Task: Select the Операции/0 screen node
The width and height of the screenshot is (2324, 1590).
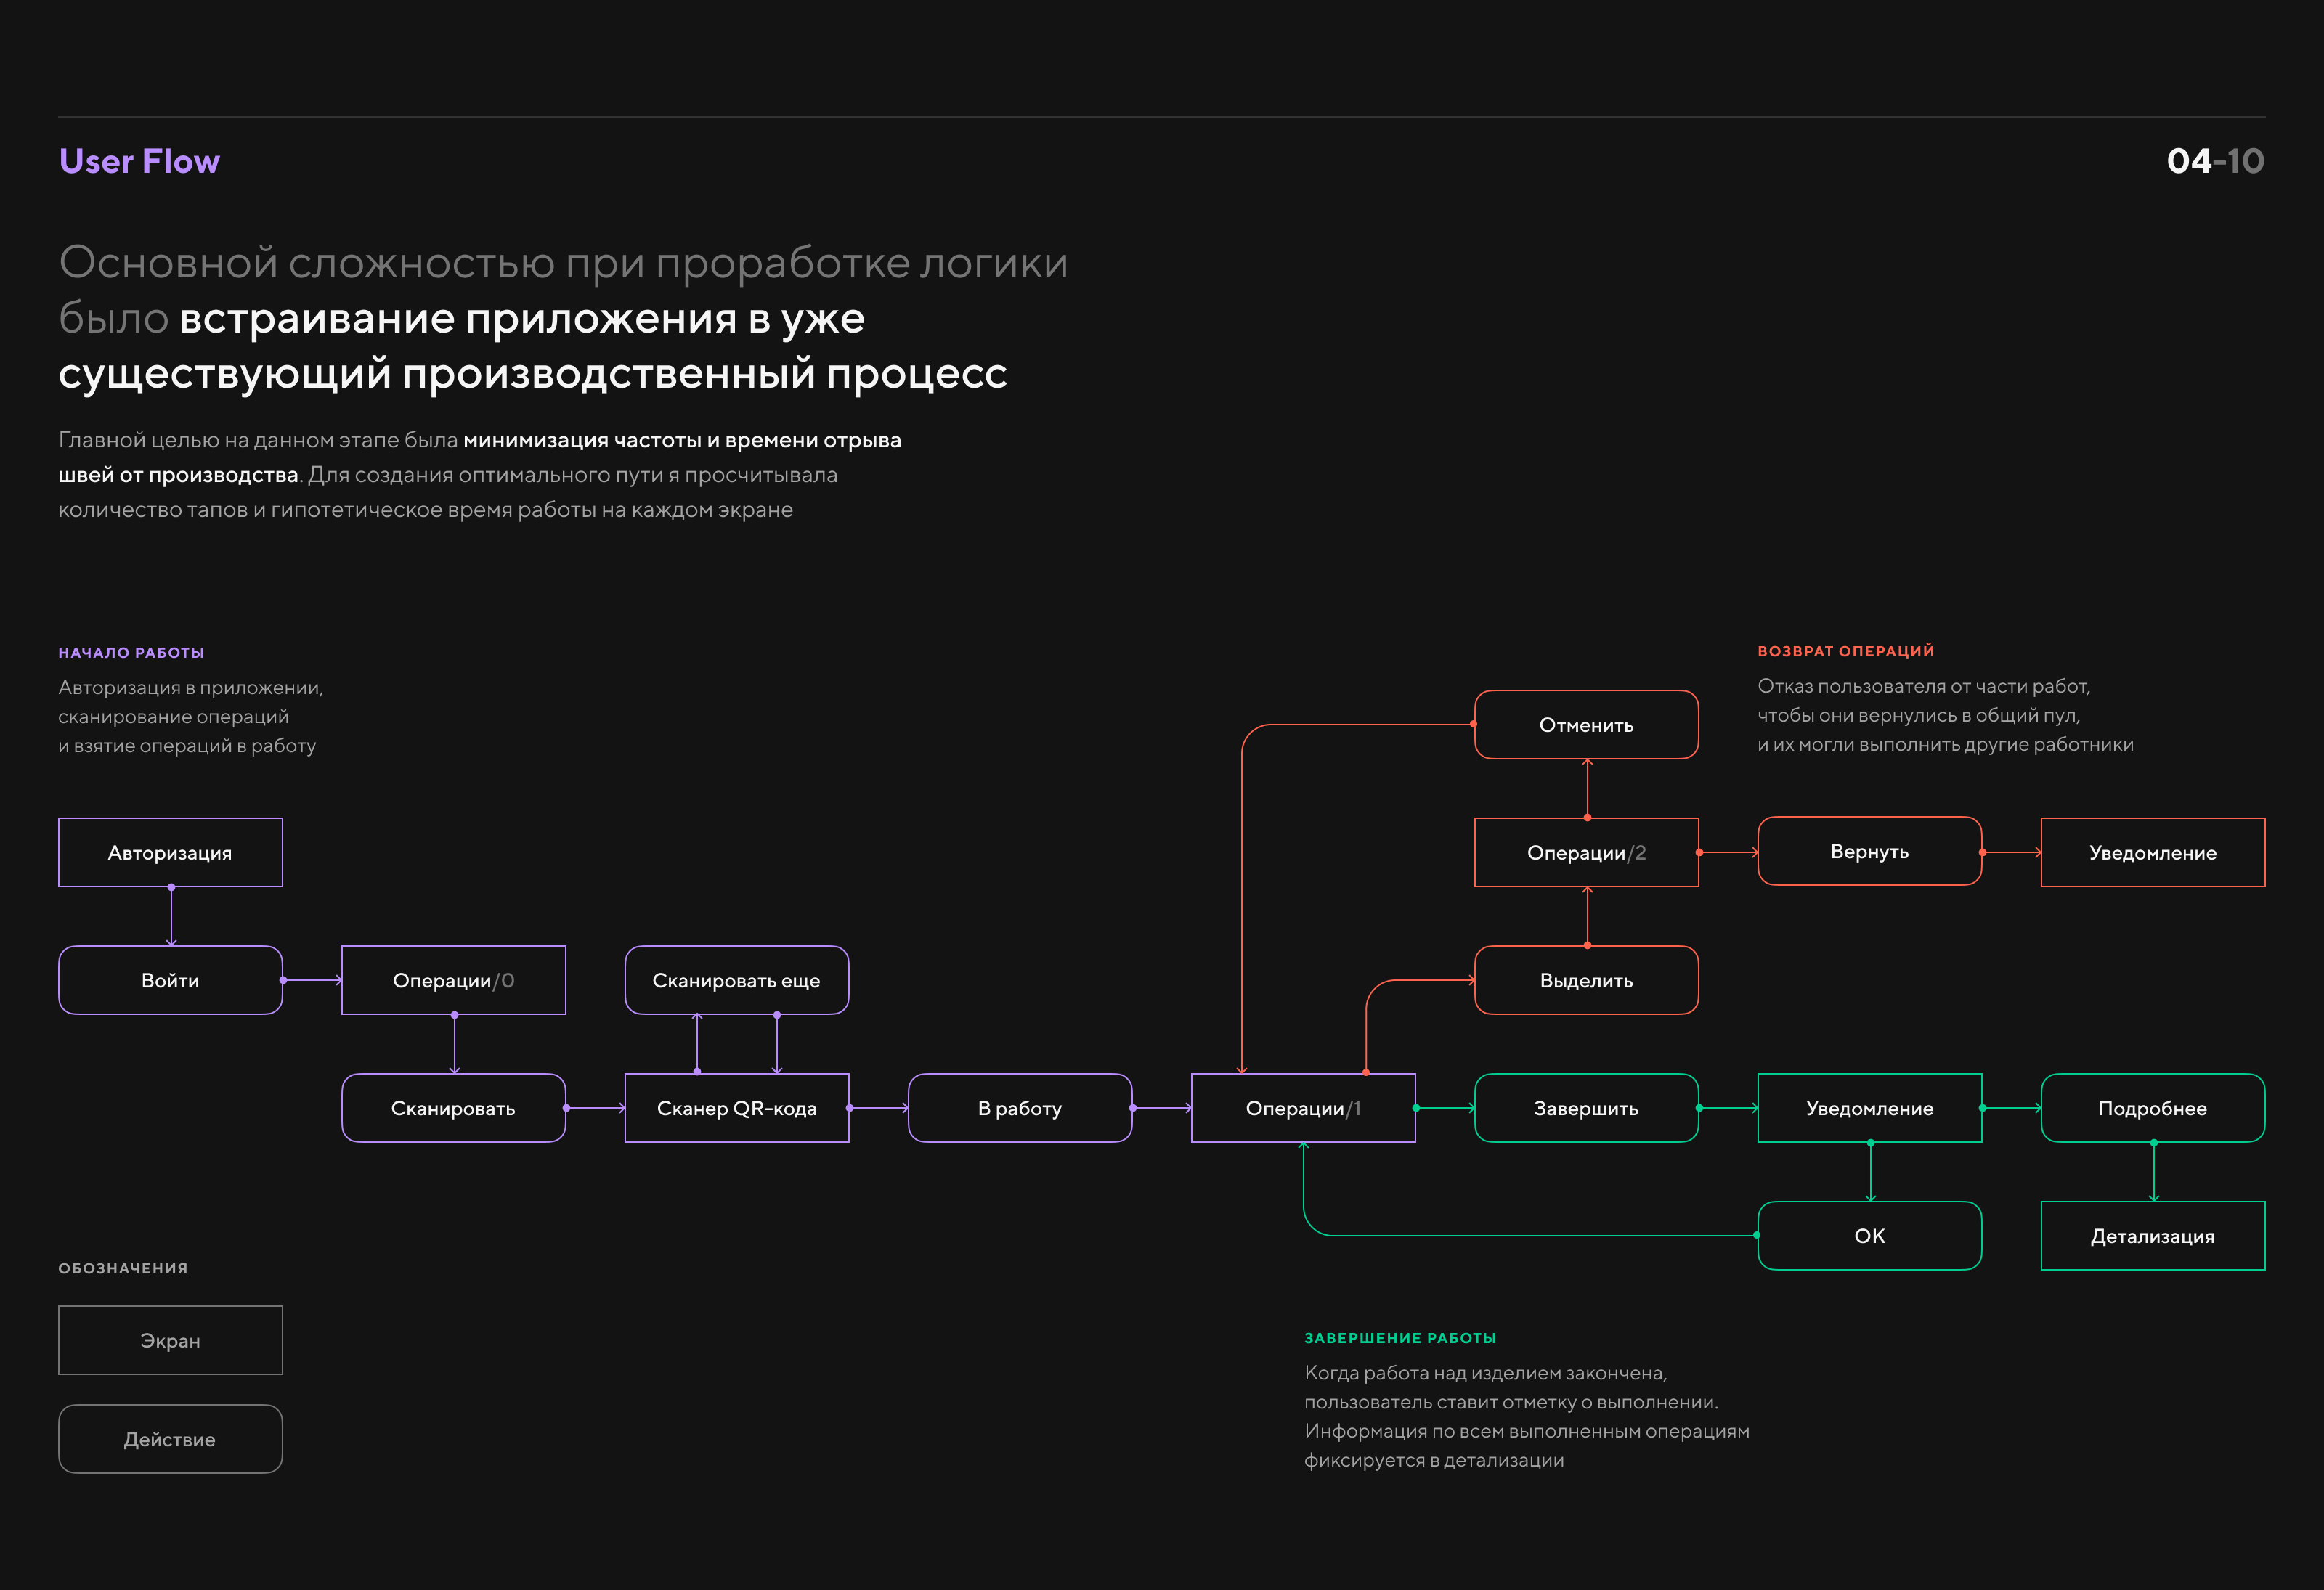Action: (453, 980)
